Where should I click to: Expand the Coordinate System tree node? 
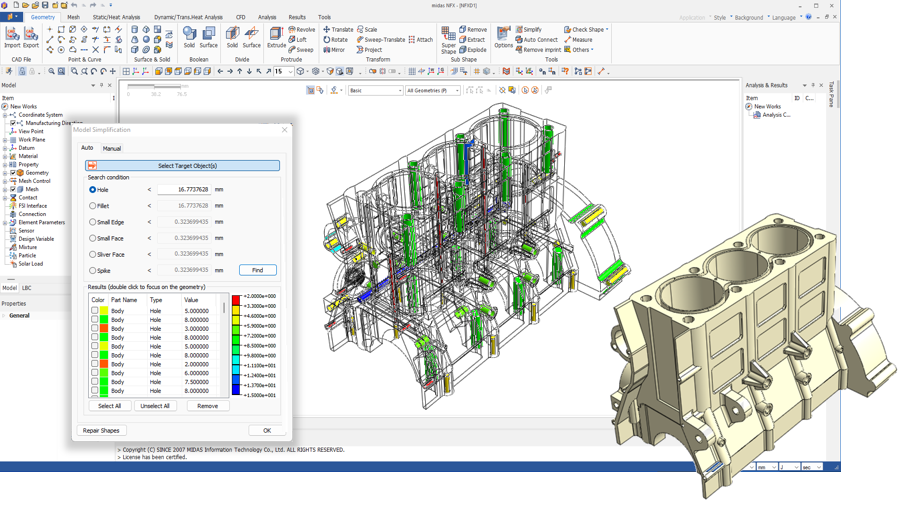pyautogui.click(x=5, y=115)
